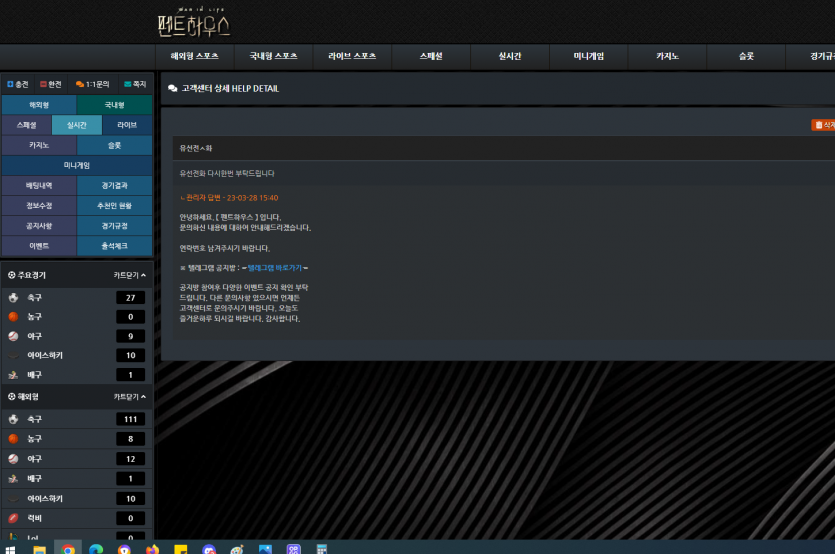835x554 pixels.
Task: Click the 충전 deposit icon
Action: click(10, 85)
